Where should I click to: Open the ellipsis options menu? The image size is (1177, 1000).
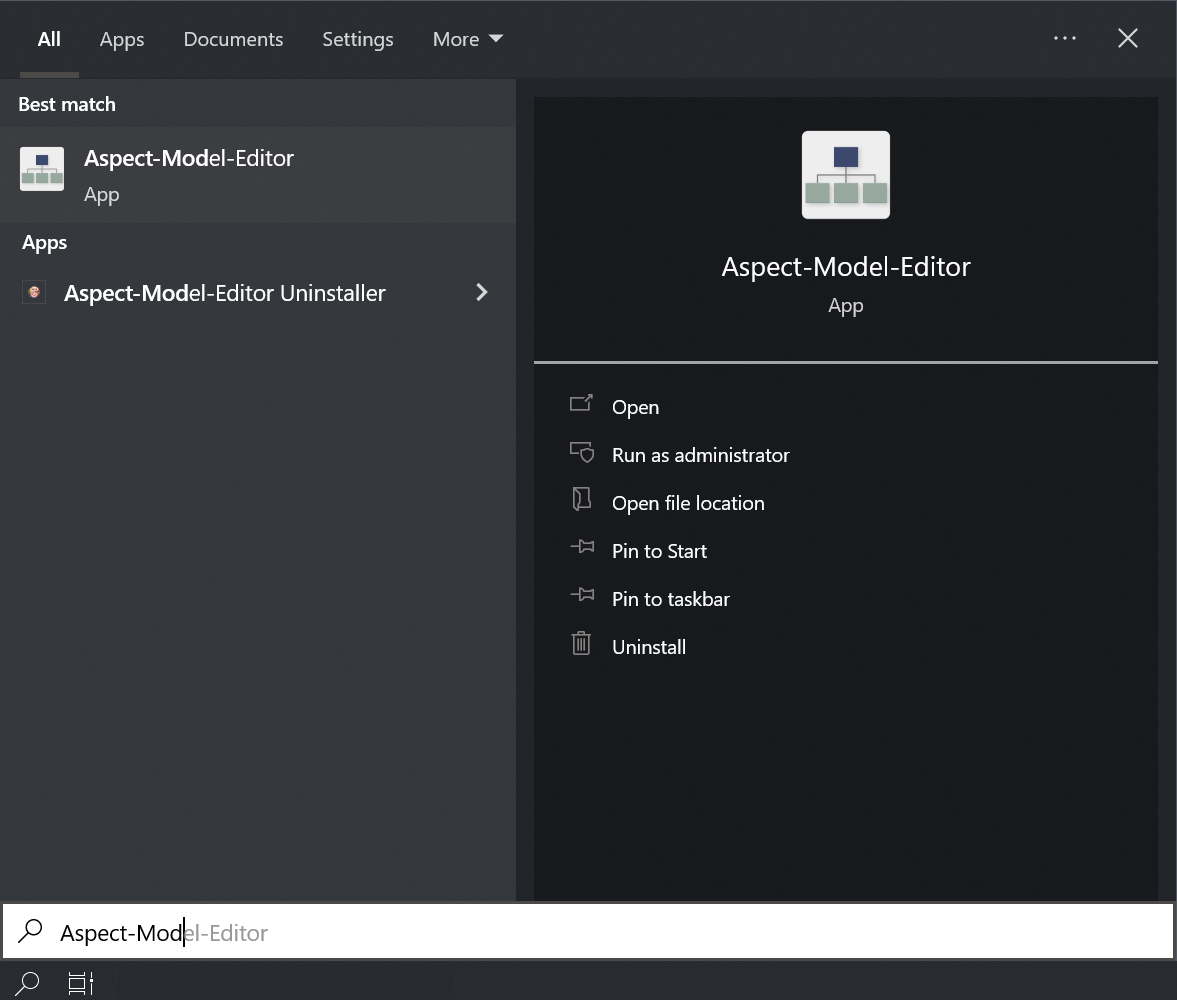1065,38
